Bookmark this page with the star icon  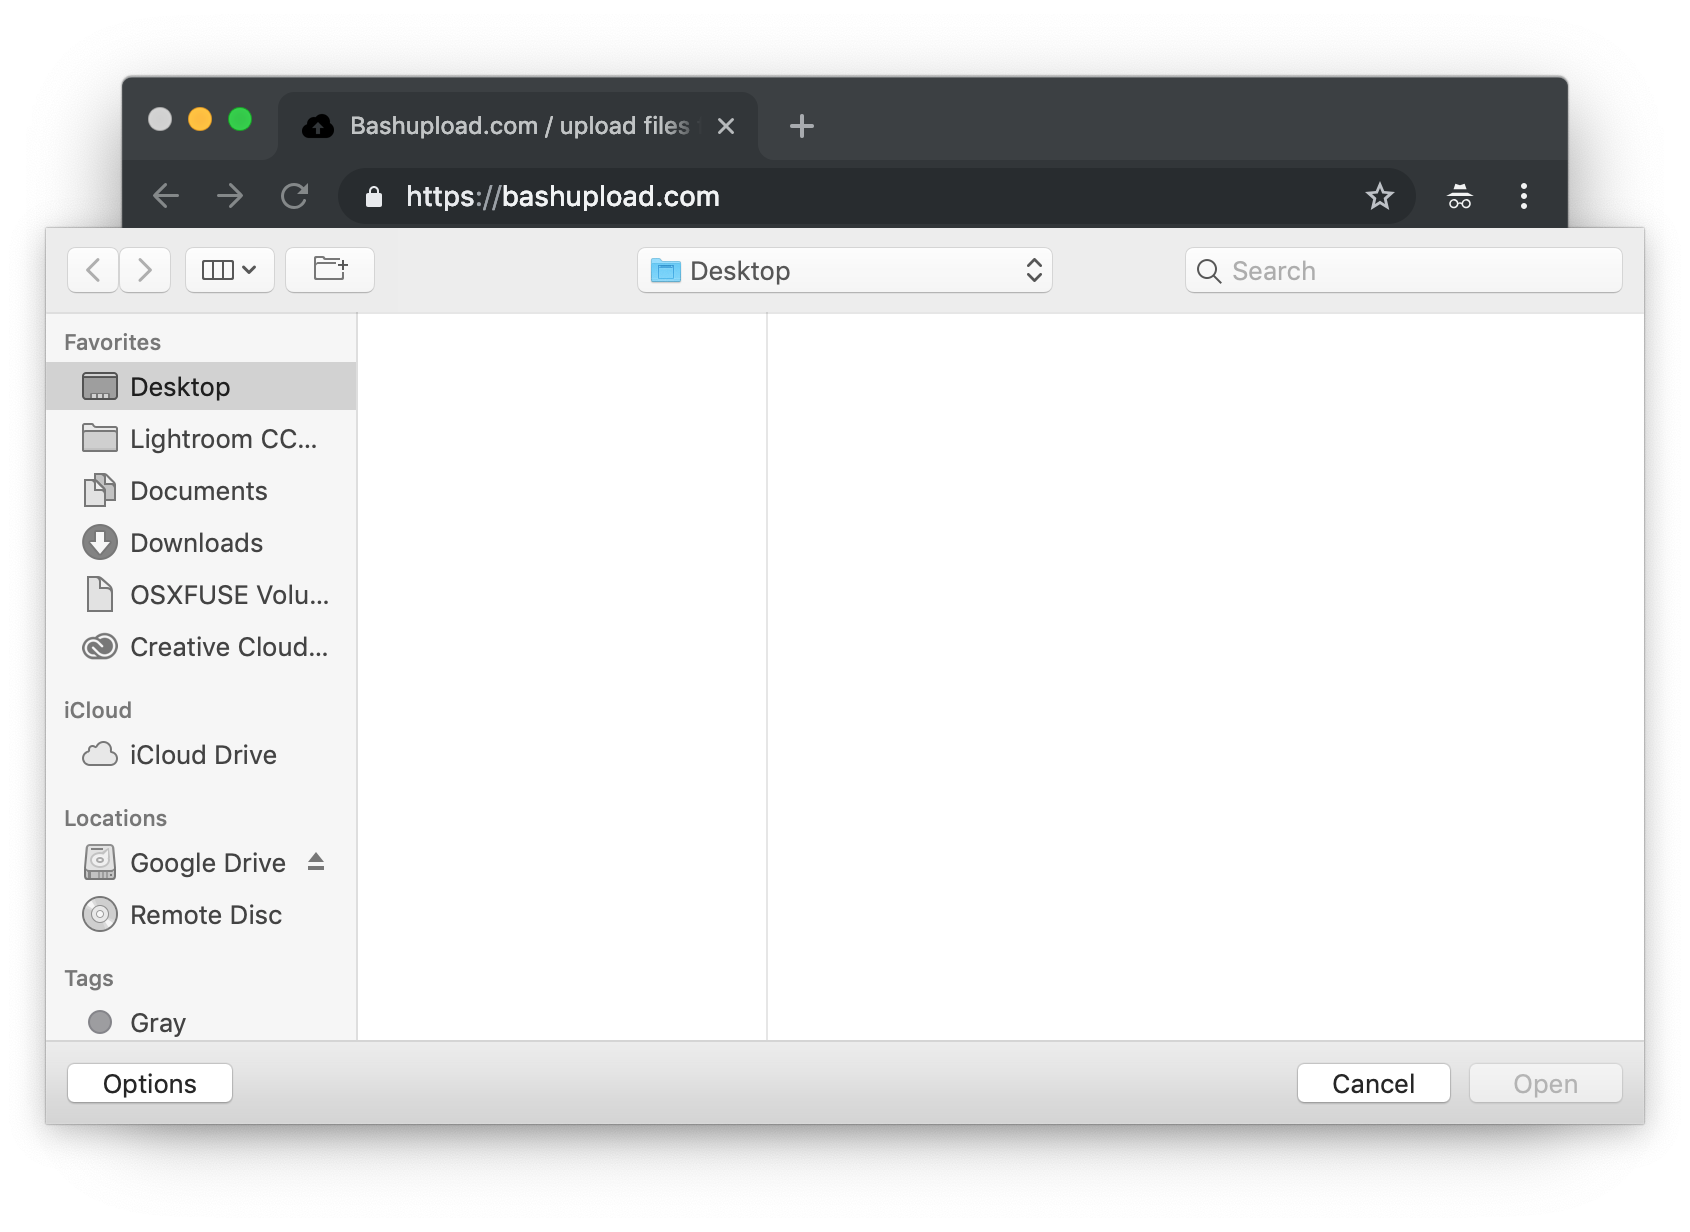(x=1380, y=196)
